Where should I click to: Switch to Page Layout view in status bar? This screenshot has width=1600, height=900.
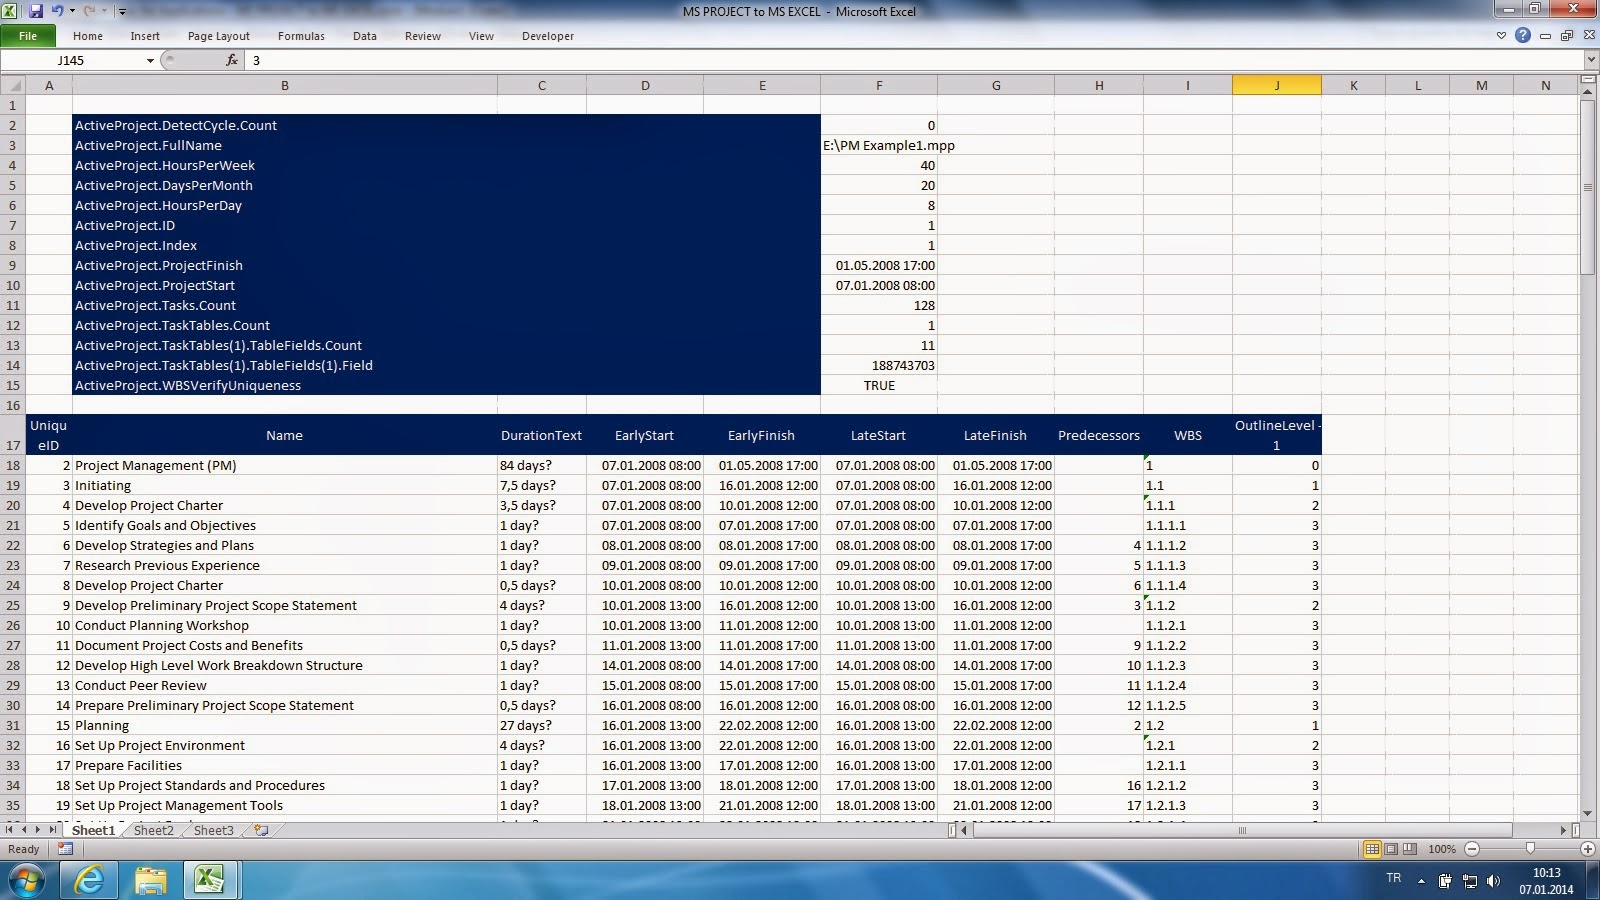point(1391,849)
